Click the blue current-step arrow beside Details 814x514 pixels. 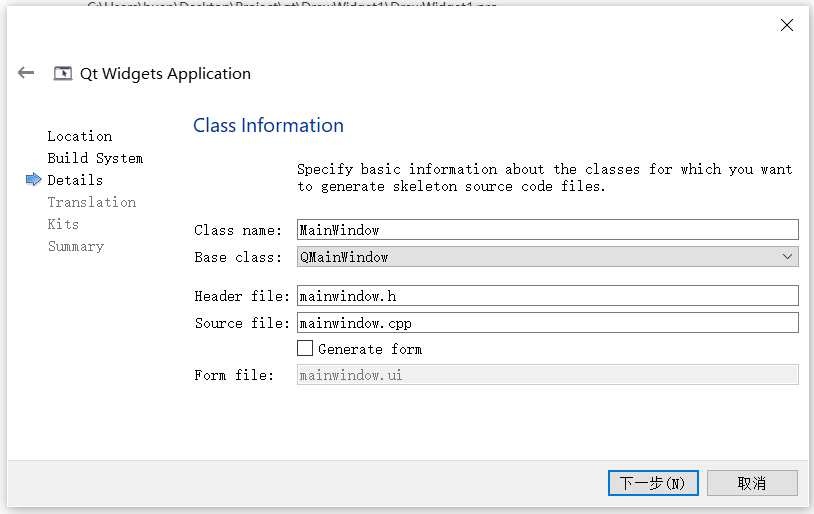pos(34,180)
